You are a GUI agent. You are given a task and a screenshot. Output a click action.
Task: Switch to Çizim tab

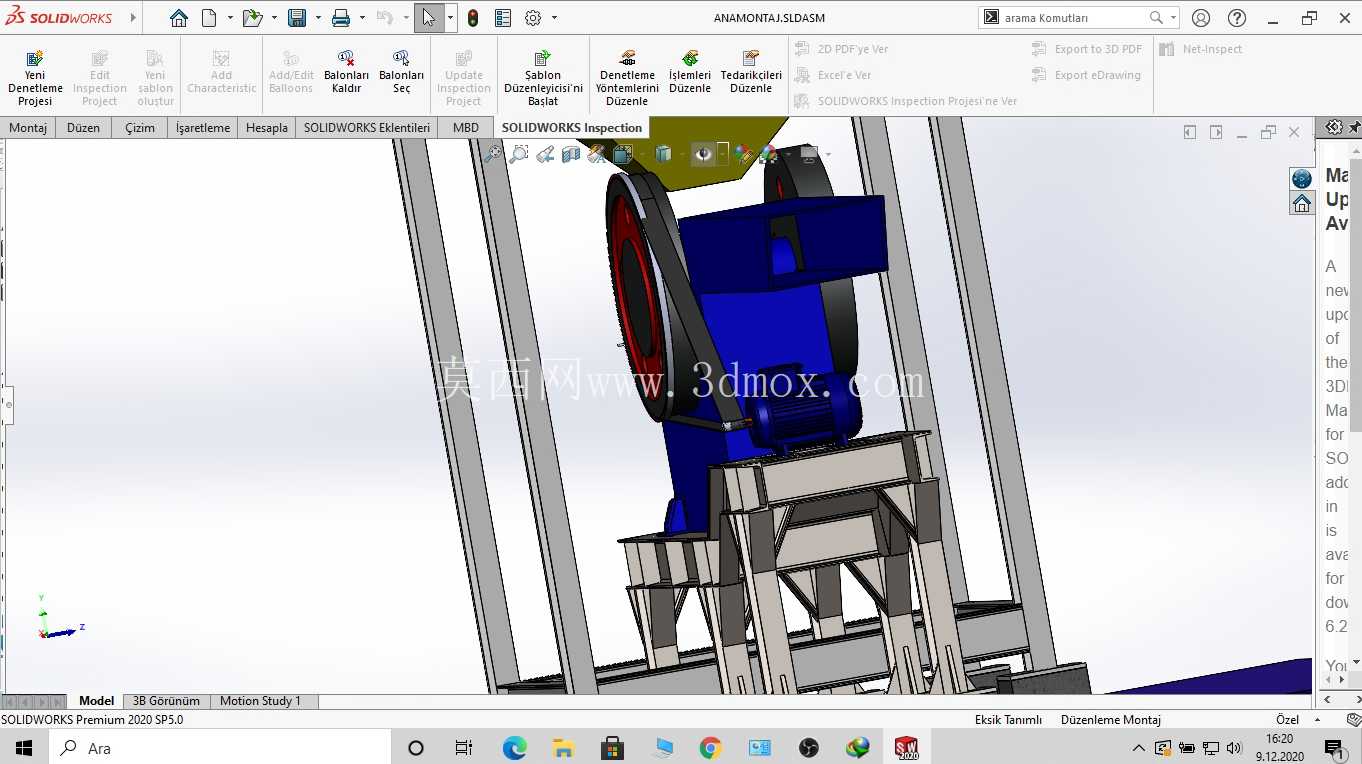click(x=140, y=127)
